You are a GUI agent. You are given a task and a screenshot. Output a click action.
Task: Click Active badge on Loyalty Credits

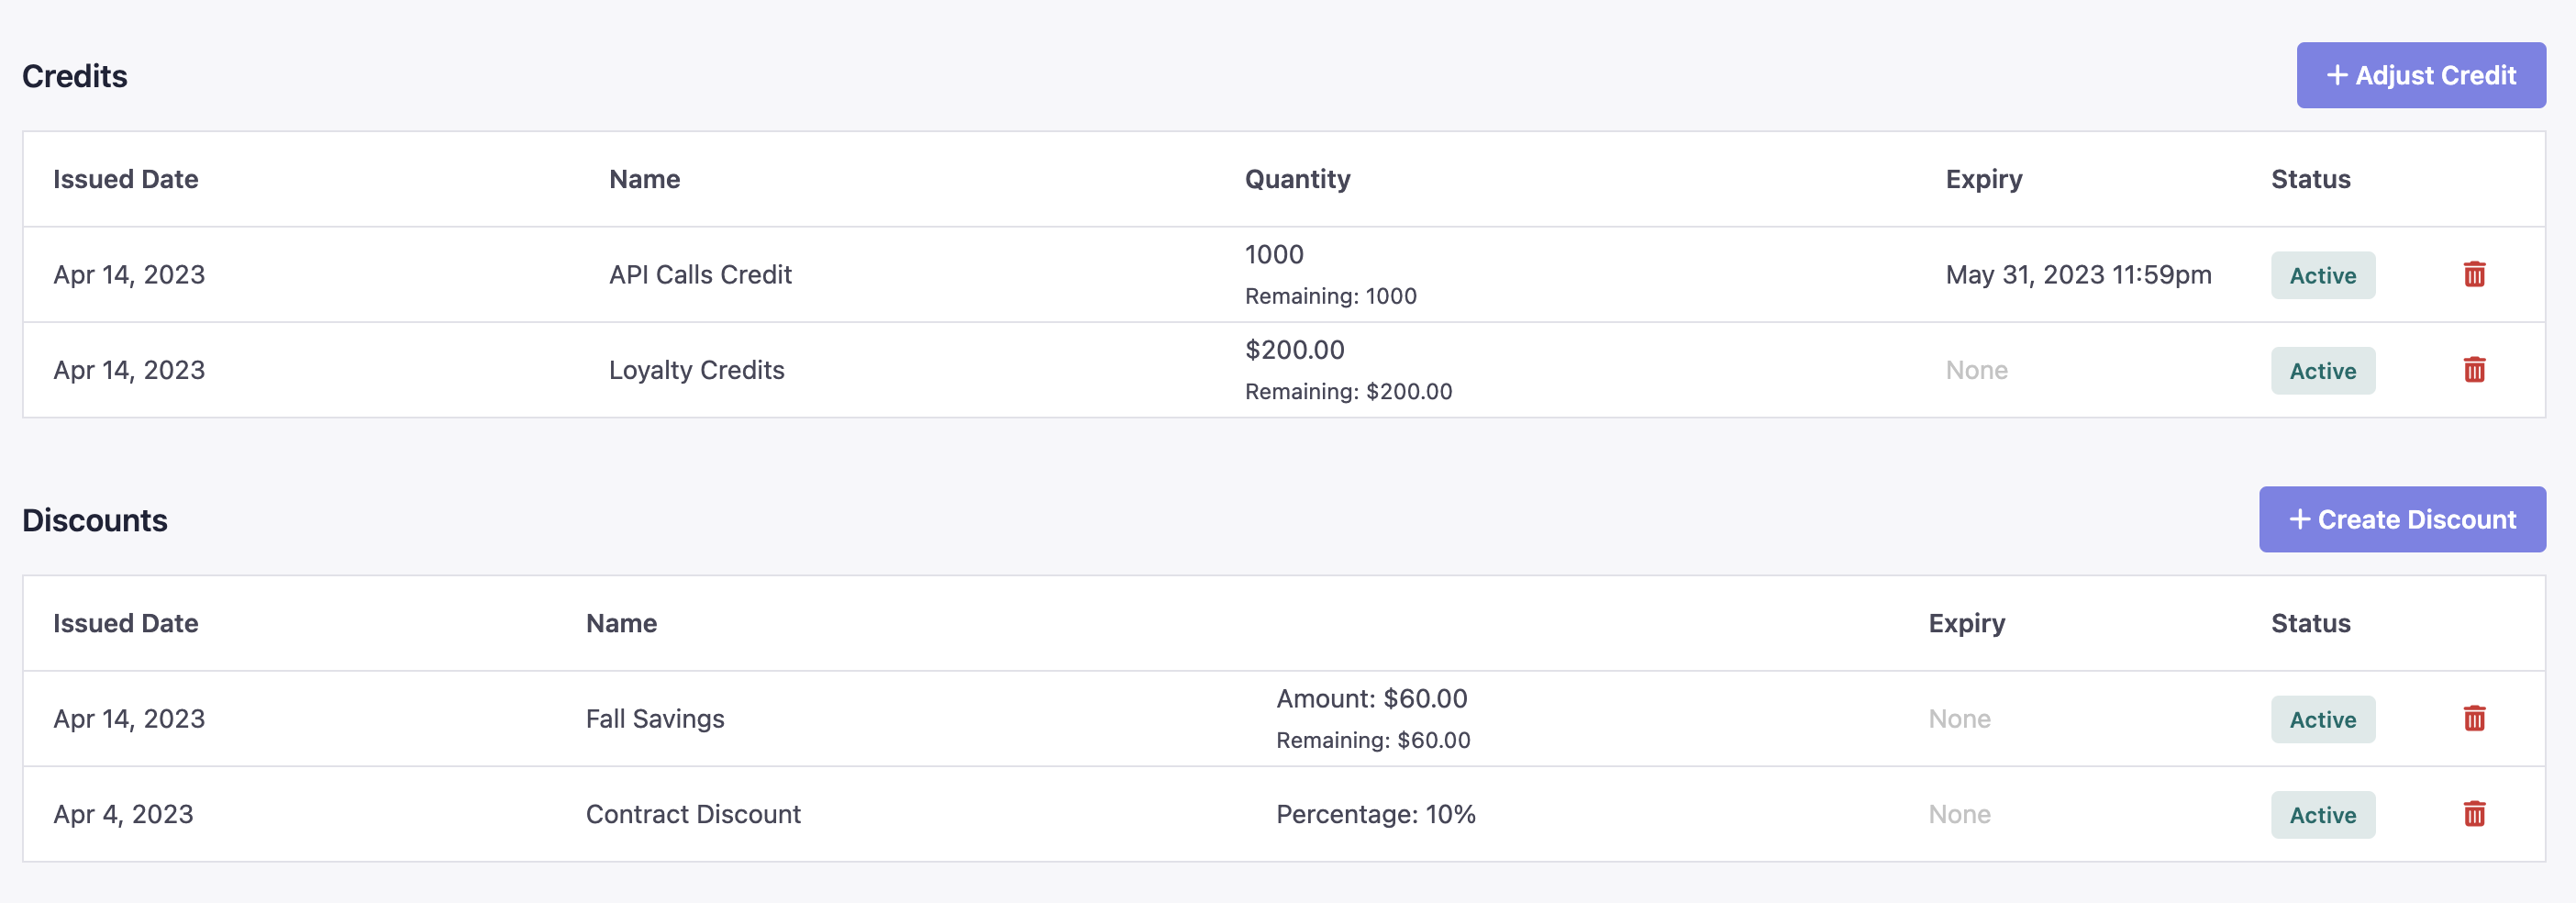[2322, 371]
